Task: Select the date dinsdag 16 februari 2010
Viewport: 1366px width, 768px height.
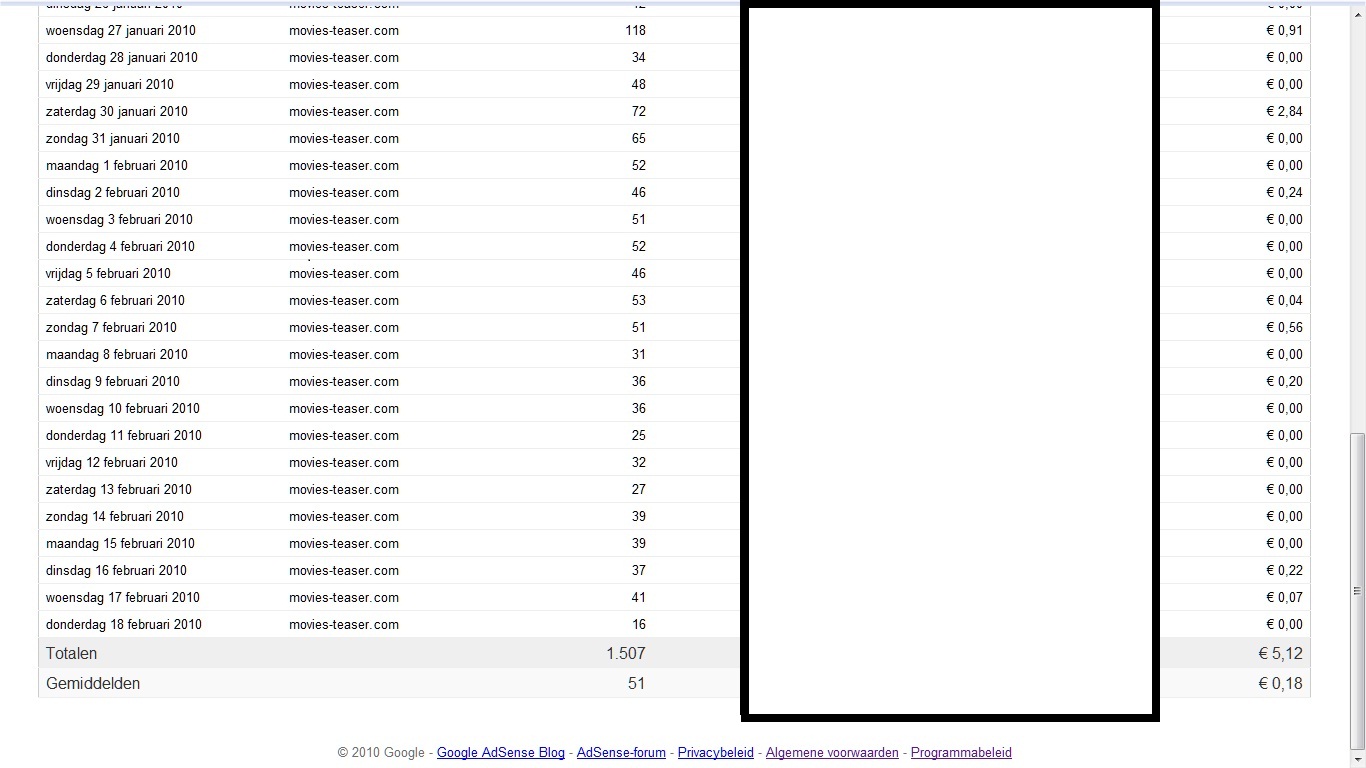Action: pos(116,570)
